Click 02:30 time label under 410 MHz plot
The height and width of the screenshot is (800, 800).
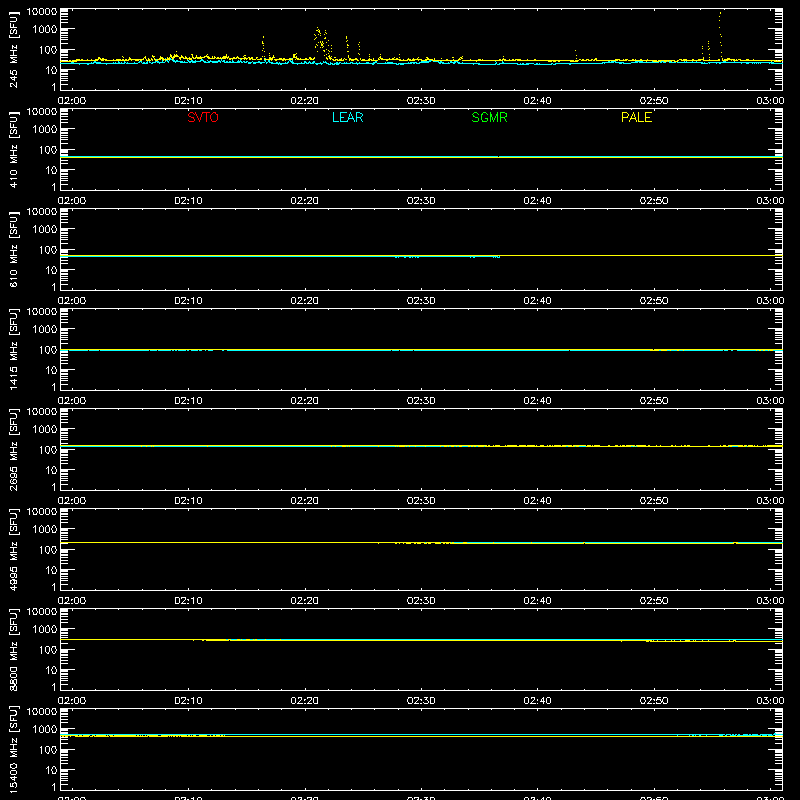pyautogui.click(x=421, y=201)
